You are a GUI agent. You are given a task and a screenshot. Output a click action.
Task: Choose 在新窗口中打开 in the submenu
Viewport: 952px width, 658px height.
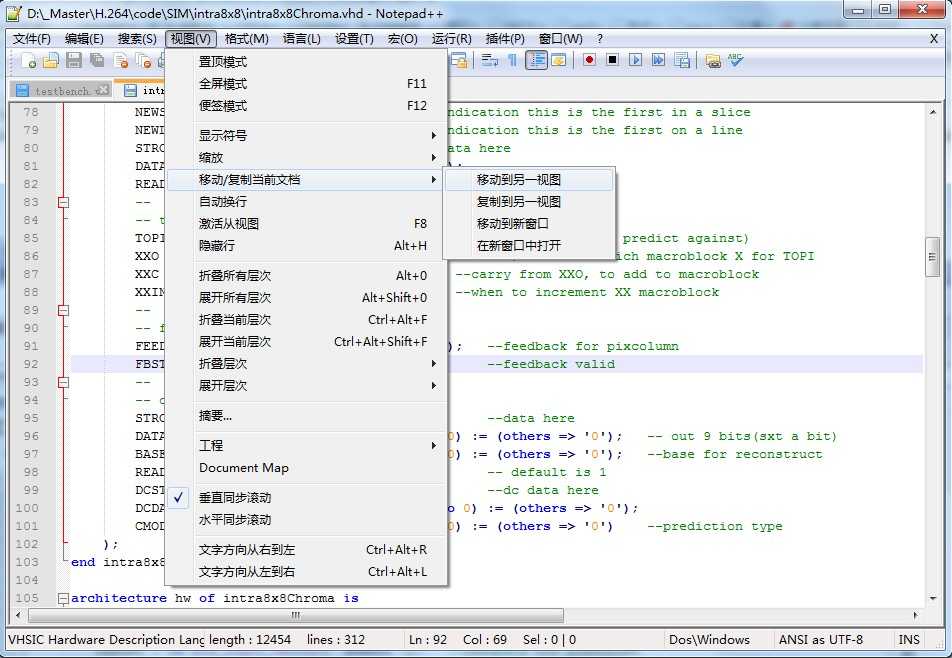pos(529,245)
